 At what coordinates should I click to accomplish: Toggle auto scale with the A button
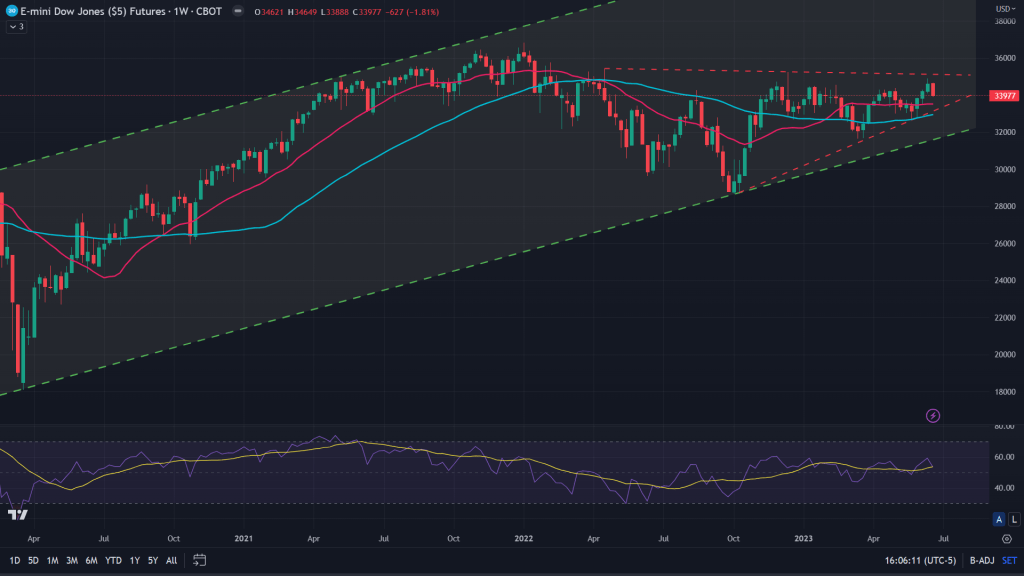point(998,518)
